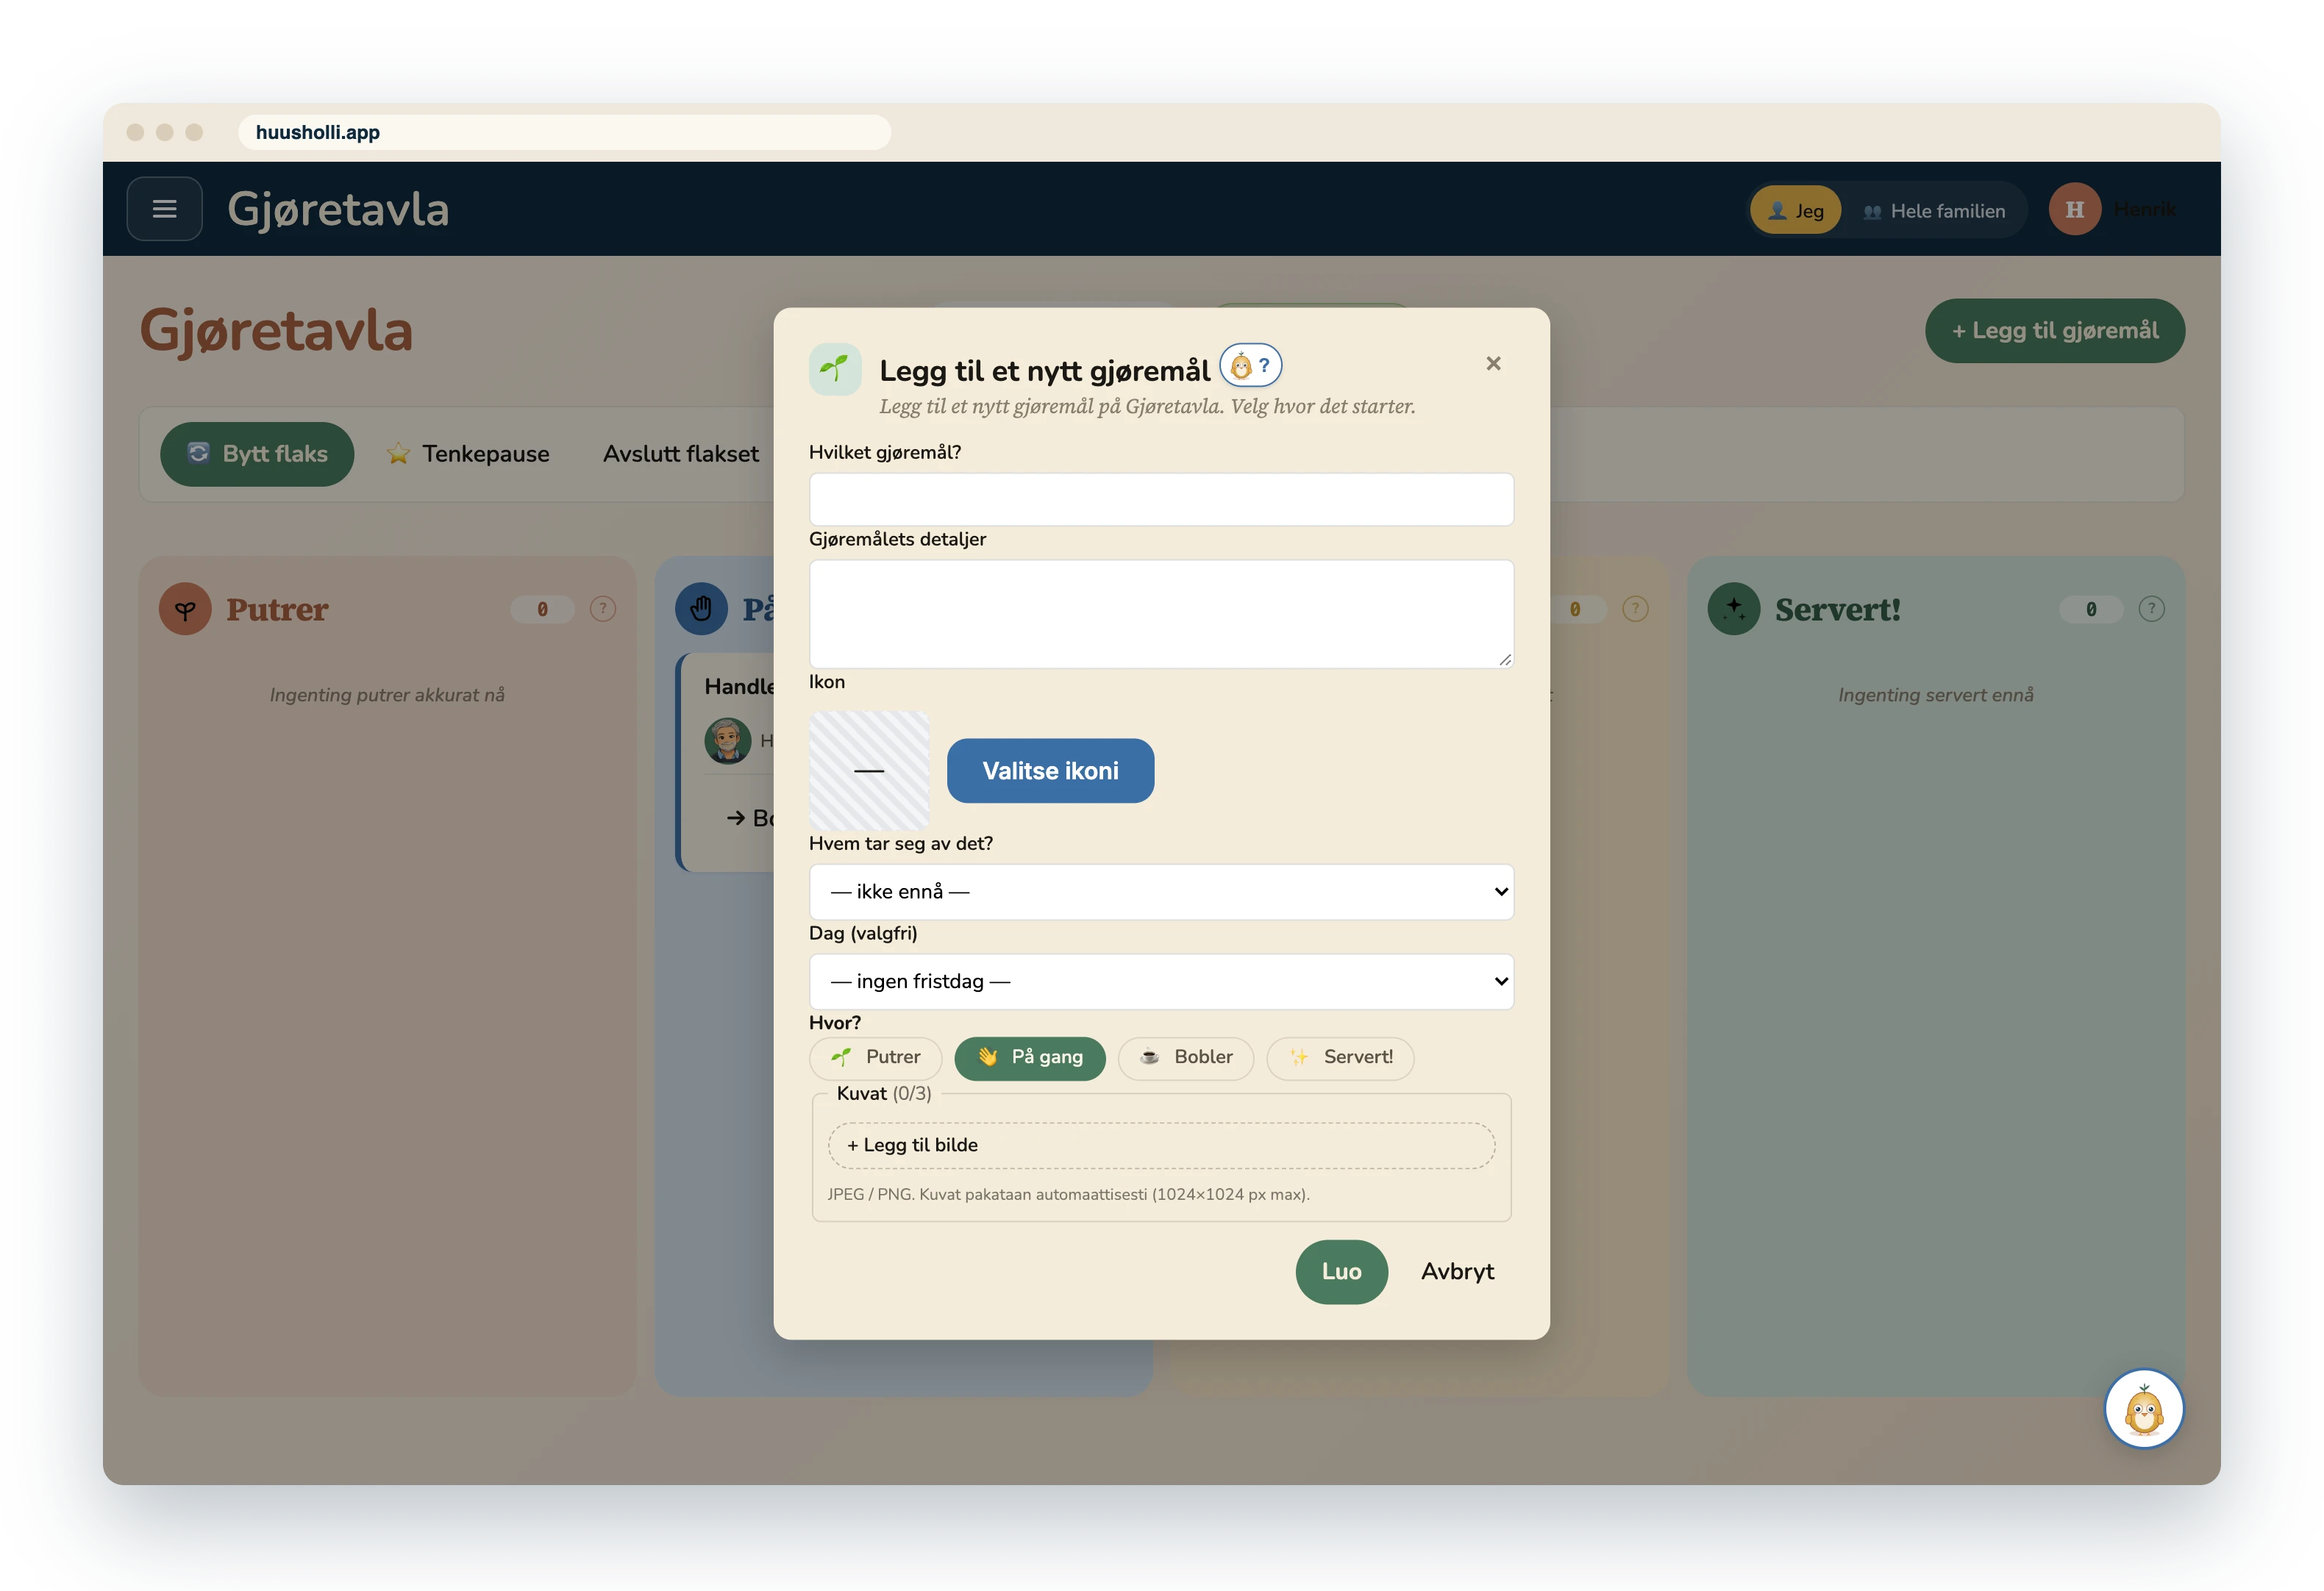Click the sprout icon in dialog header

click(835, 370)
